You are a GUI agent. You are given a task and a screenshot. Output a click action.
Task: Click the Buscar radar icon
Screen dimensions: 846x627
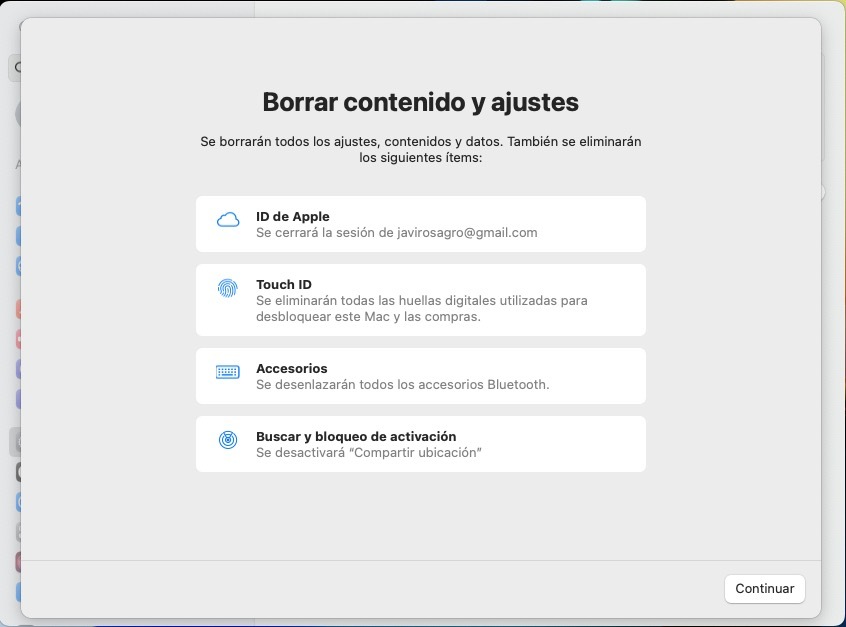pyautogui.click(x=228, y=440)
